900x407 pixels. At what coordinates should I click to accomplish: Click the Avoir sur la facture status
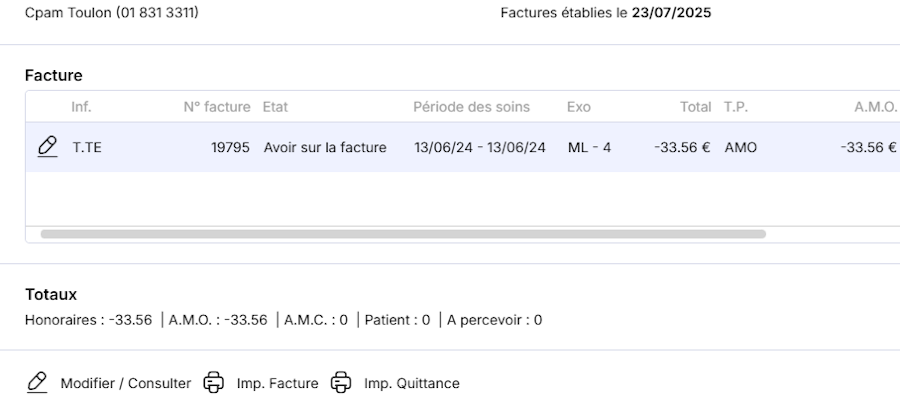325,148
